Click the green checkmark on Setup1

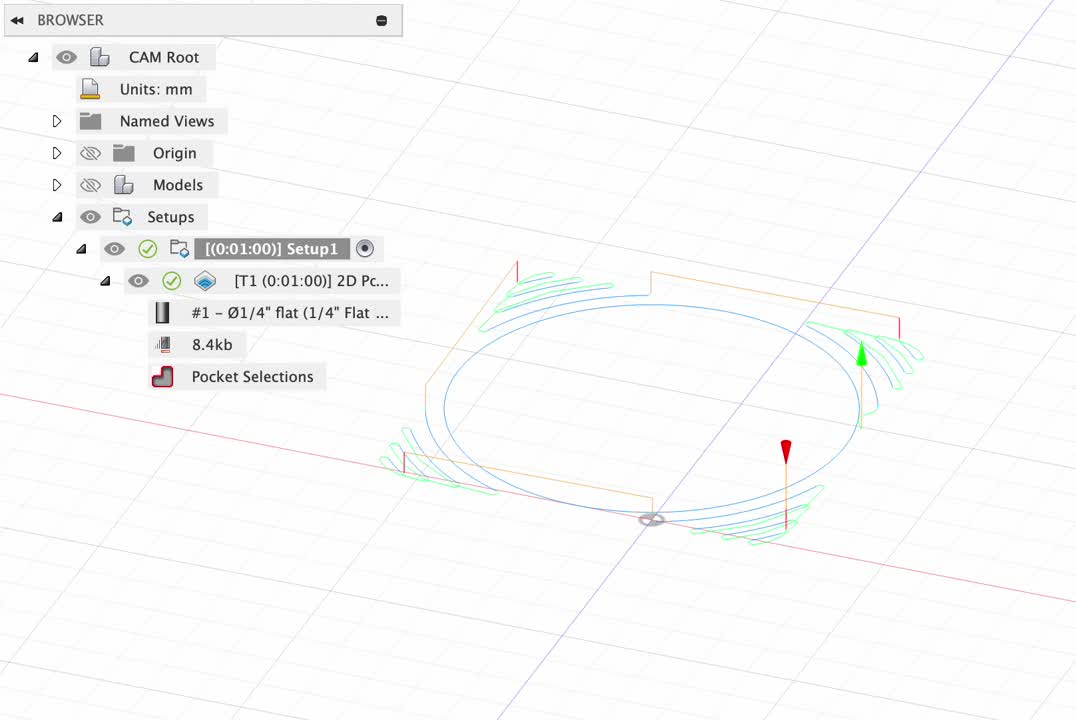tap(148, 248)
